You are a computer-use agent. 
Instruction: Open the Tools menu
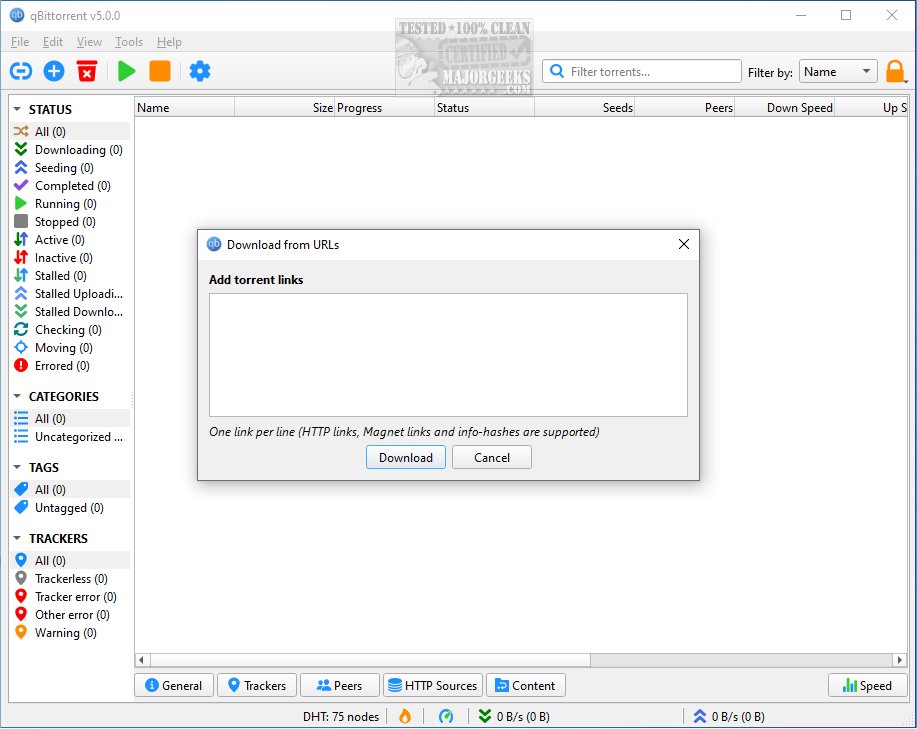[x=129, y=42]
